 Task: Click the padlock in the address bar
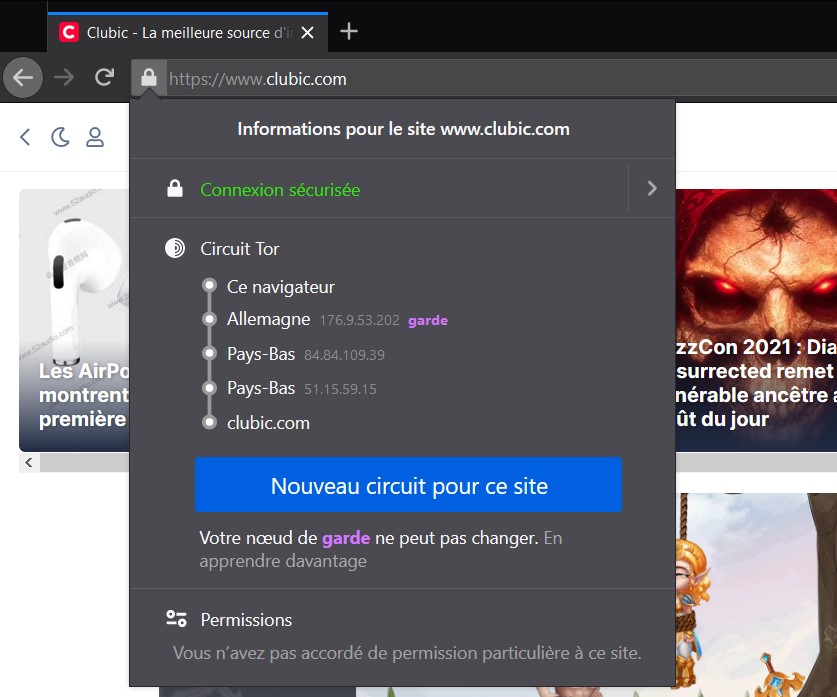149,77
